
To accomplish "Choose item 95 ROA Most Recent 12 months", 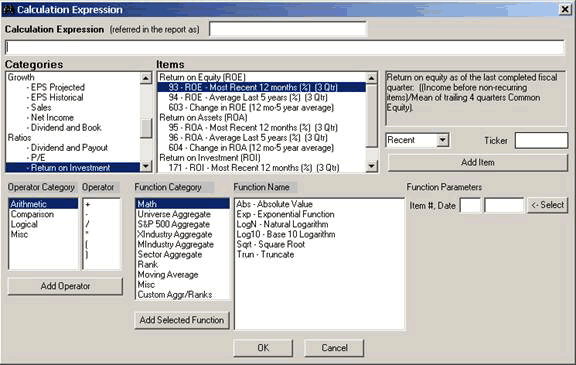I will 253,127.
